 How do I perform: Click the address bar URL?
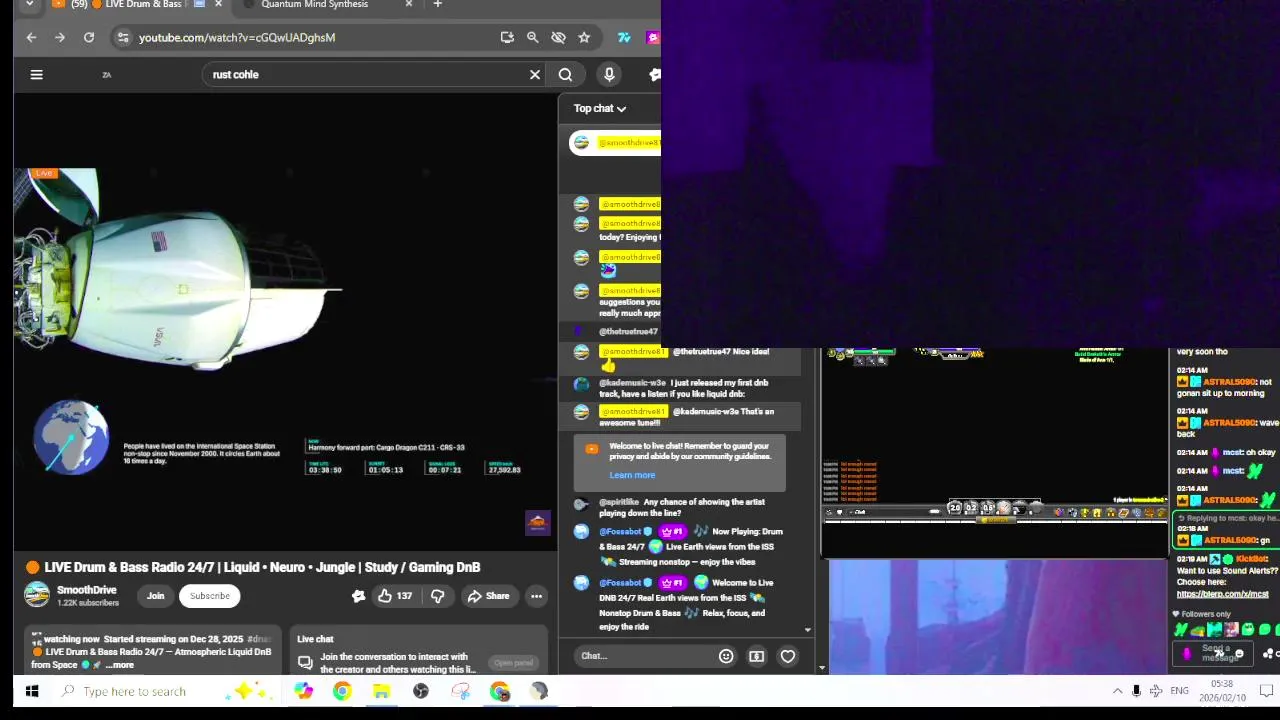[237, 38]
